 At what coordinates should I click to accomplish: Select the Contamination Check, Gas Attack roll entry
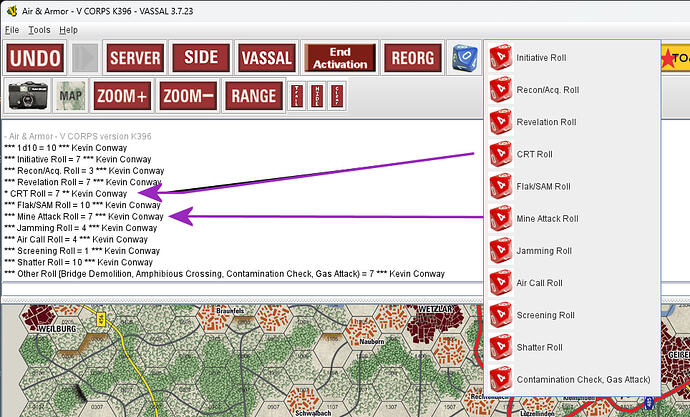pyautogui.click(x=572, y=379)
